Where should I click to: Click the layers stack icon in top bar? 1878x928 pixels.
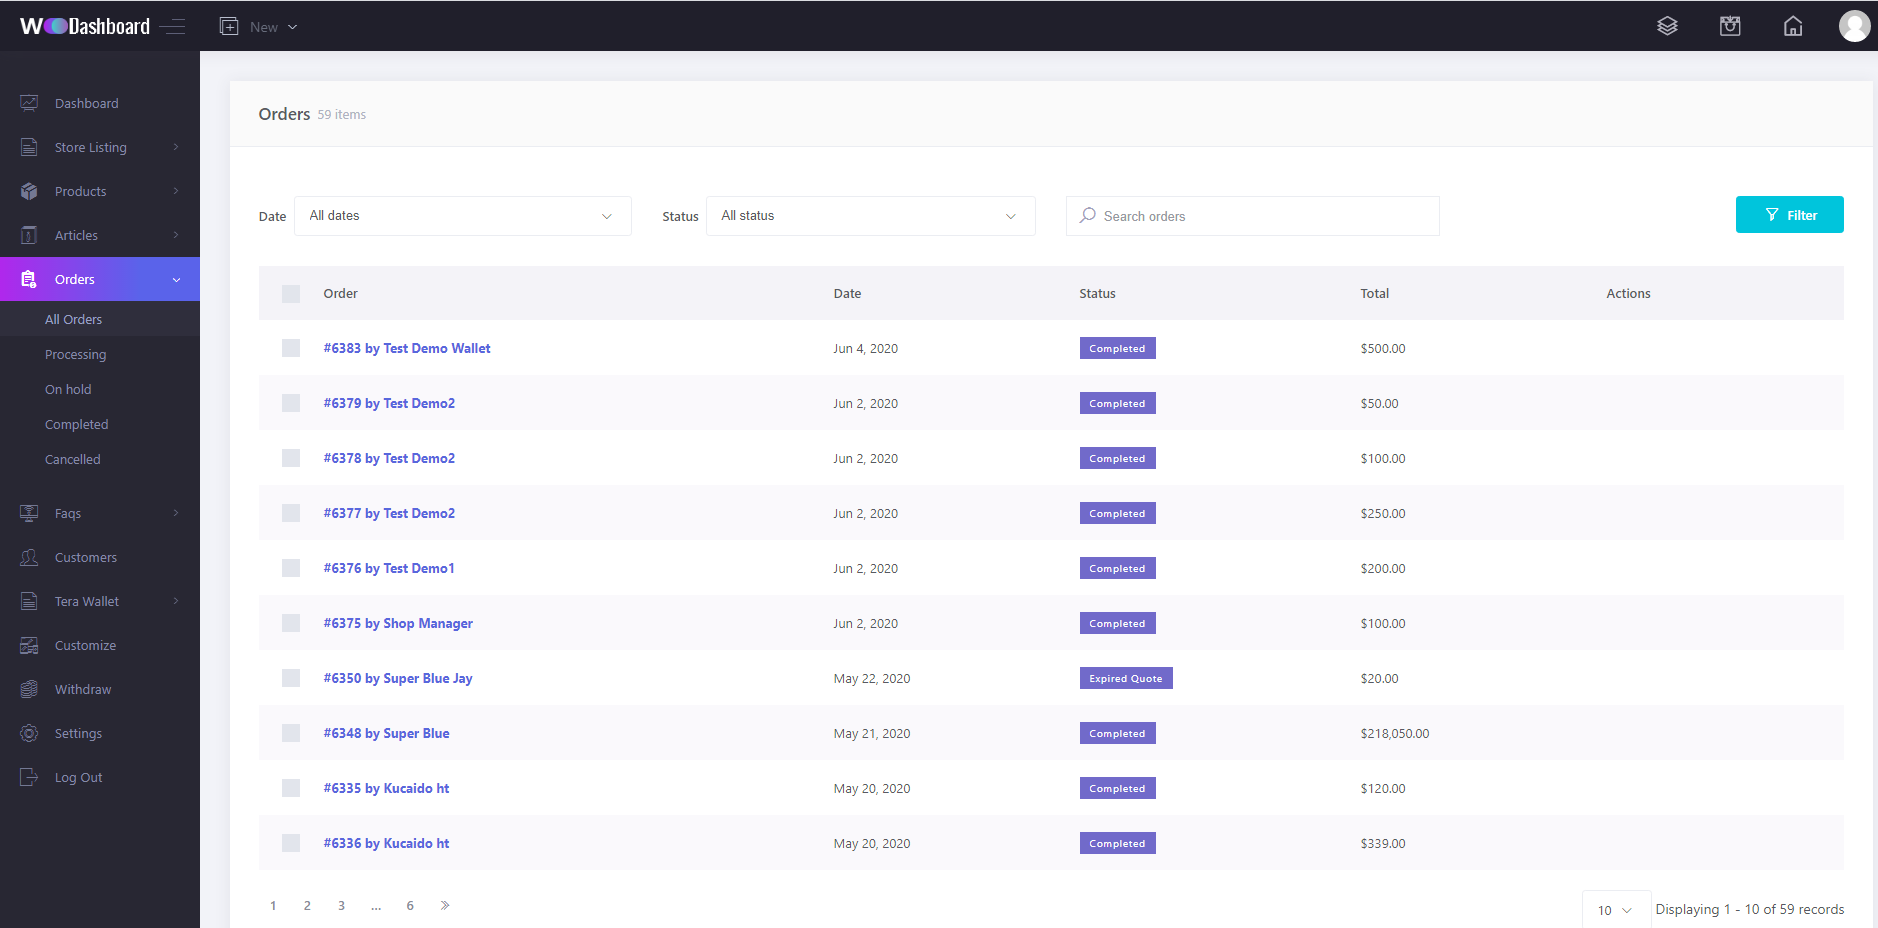point(1667,26)
